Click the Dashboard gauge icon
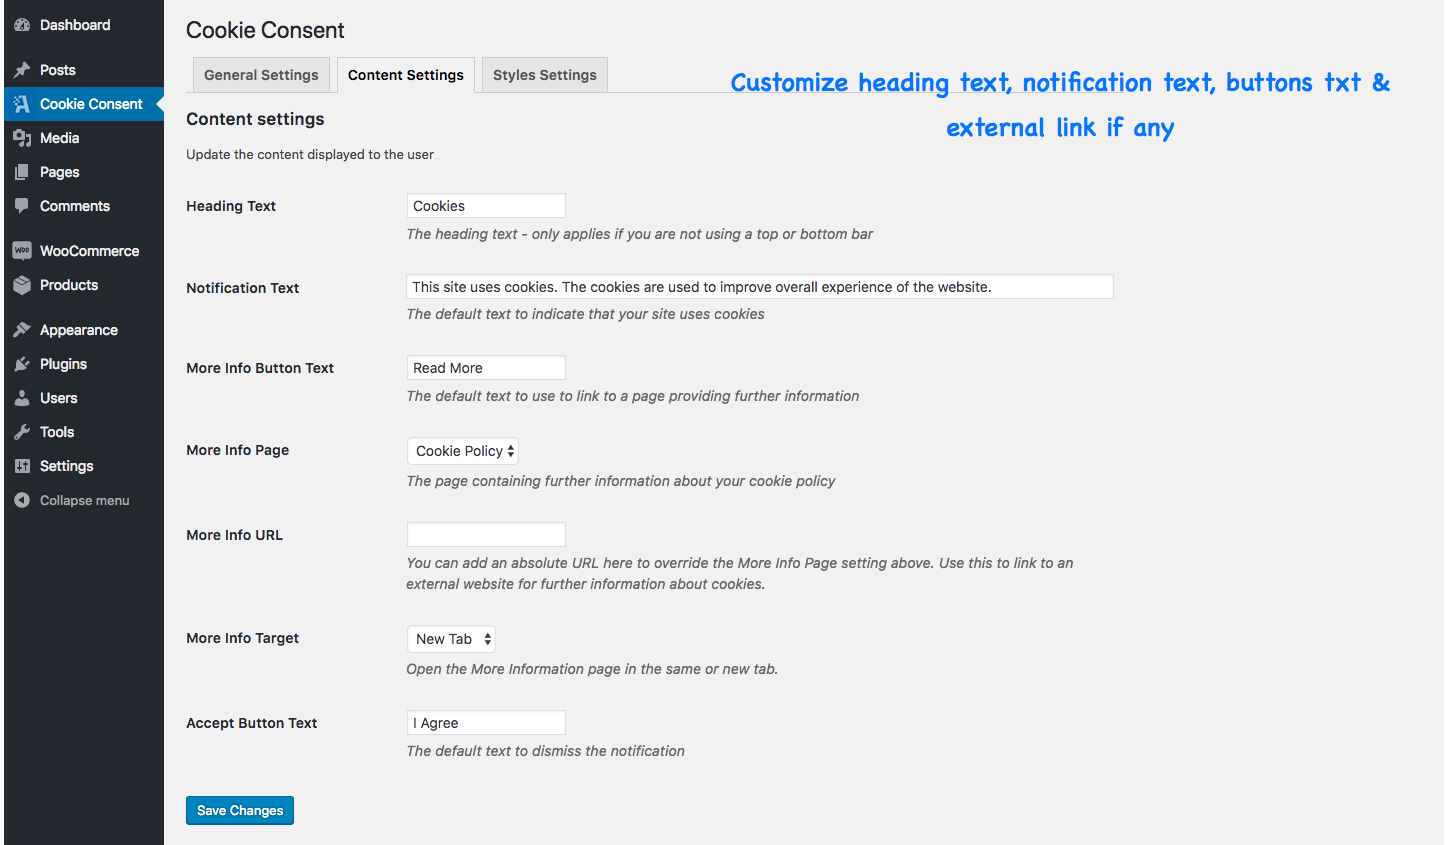 22,25
